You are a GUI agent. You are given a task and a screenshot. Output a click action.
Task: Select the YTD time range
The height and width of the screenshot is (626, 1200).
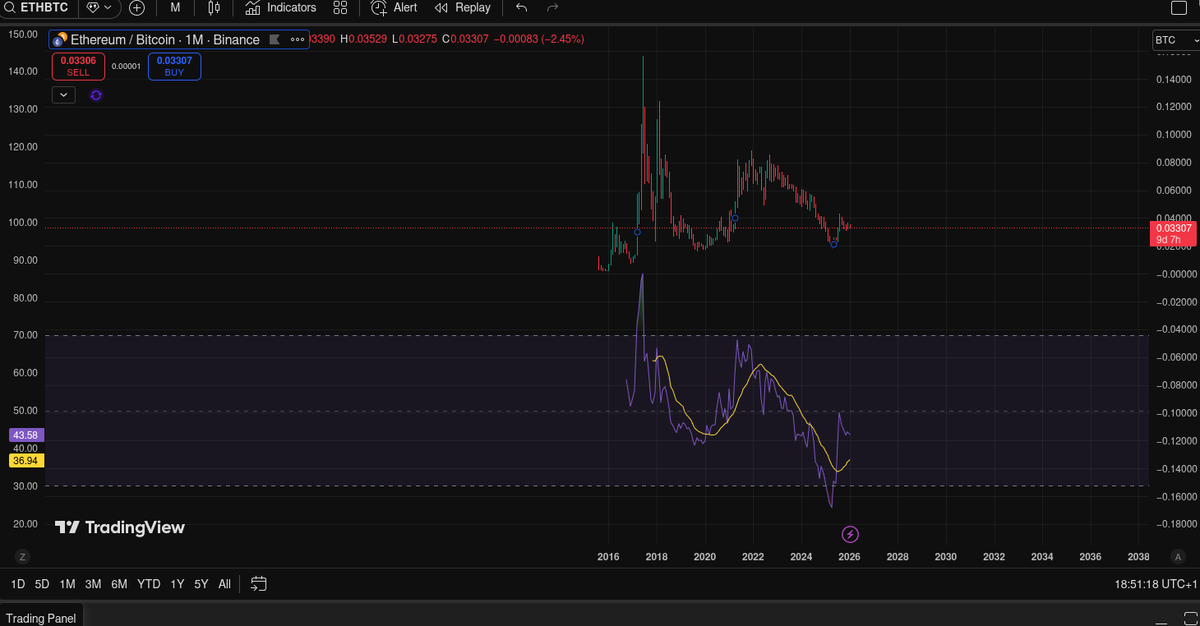click(149, 584)
